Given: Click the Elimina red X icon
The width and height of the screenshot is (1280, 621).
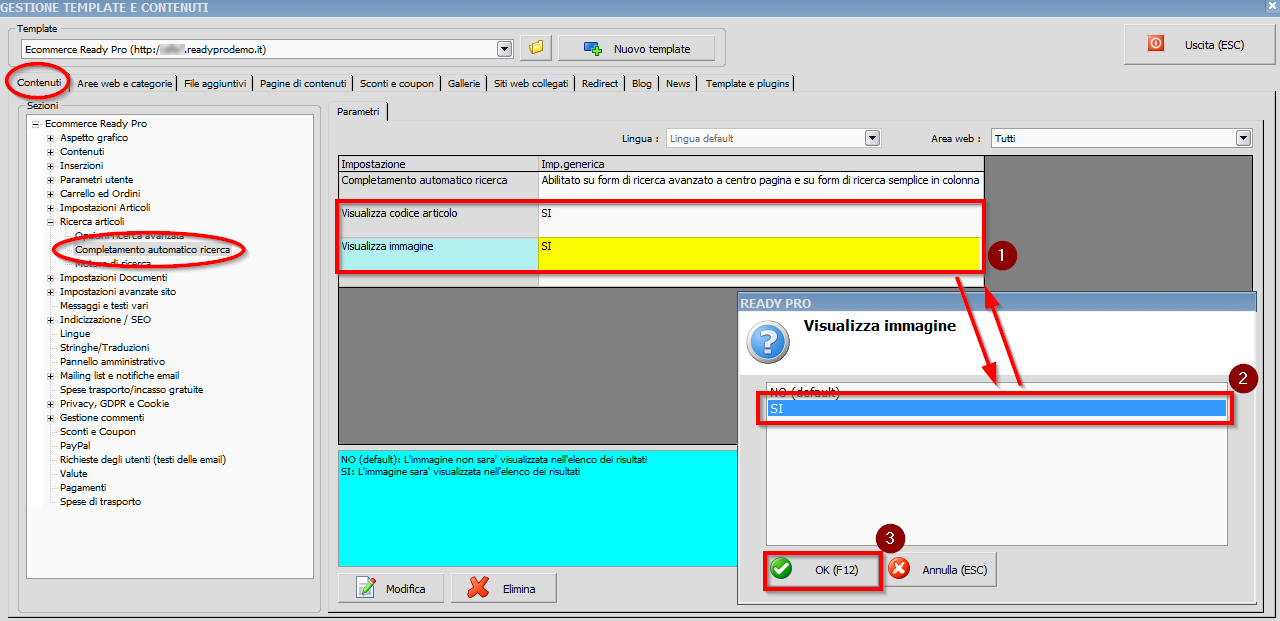Looking at the screenshot, I should (x=479, y=588).
